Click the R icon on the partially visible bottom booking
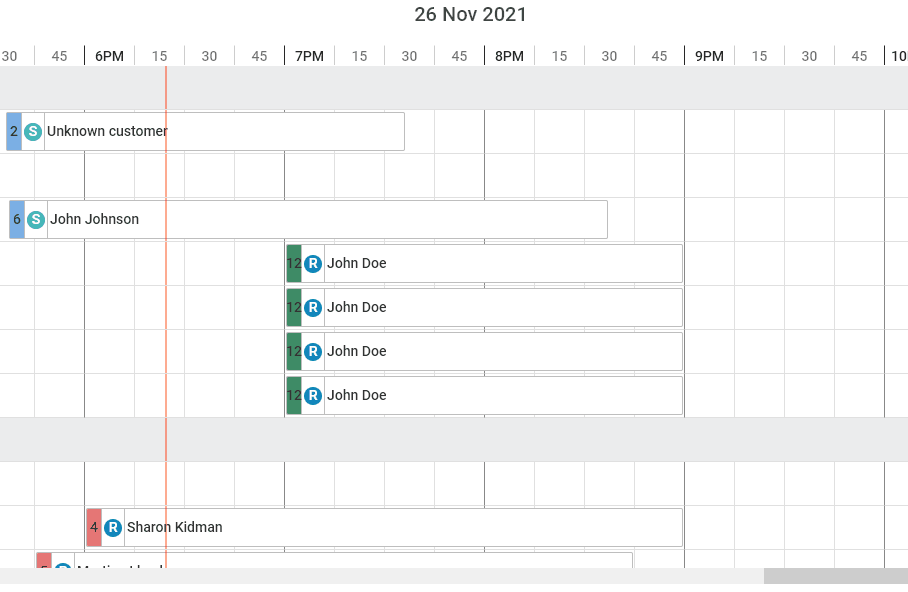 [x=62, y=564]
